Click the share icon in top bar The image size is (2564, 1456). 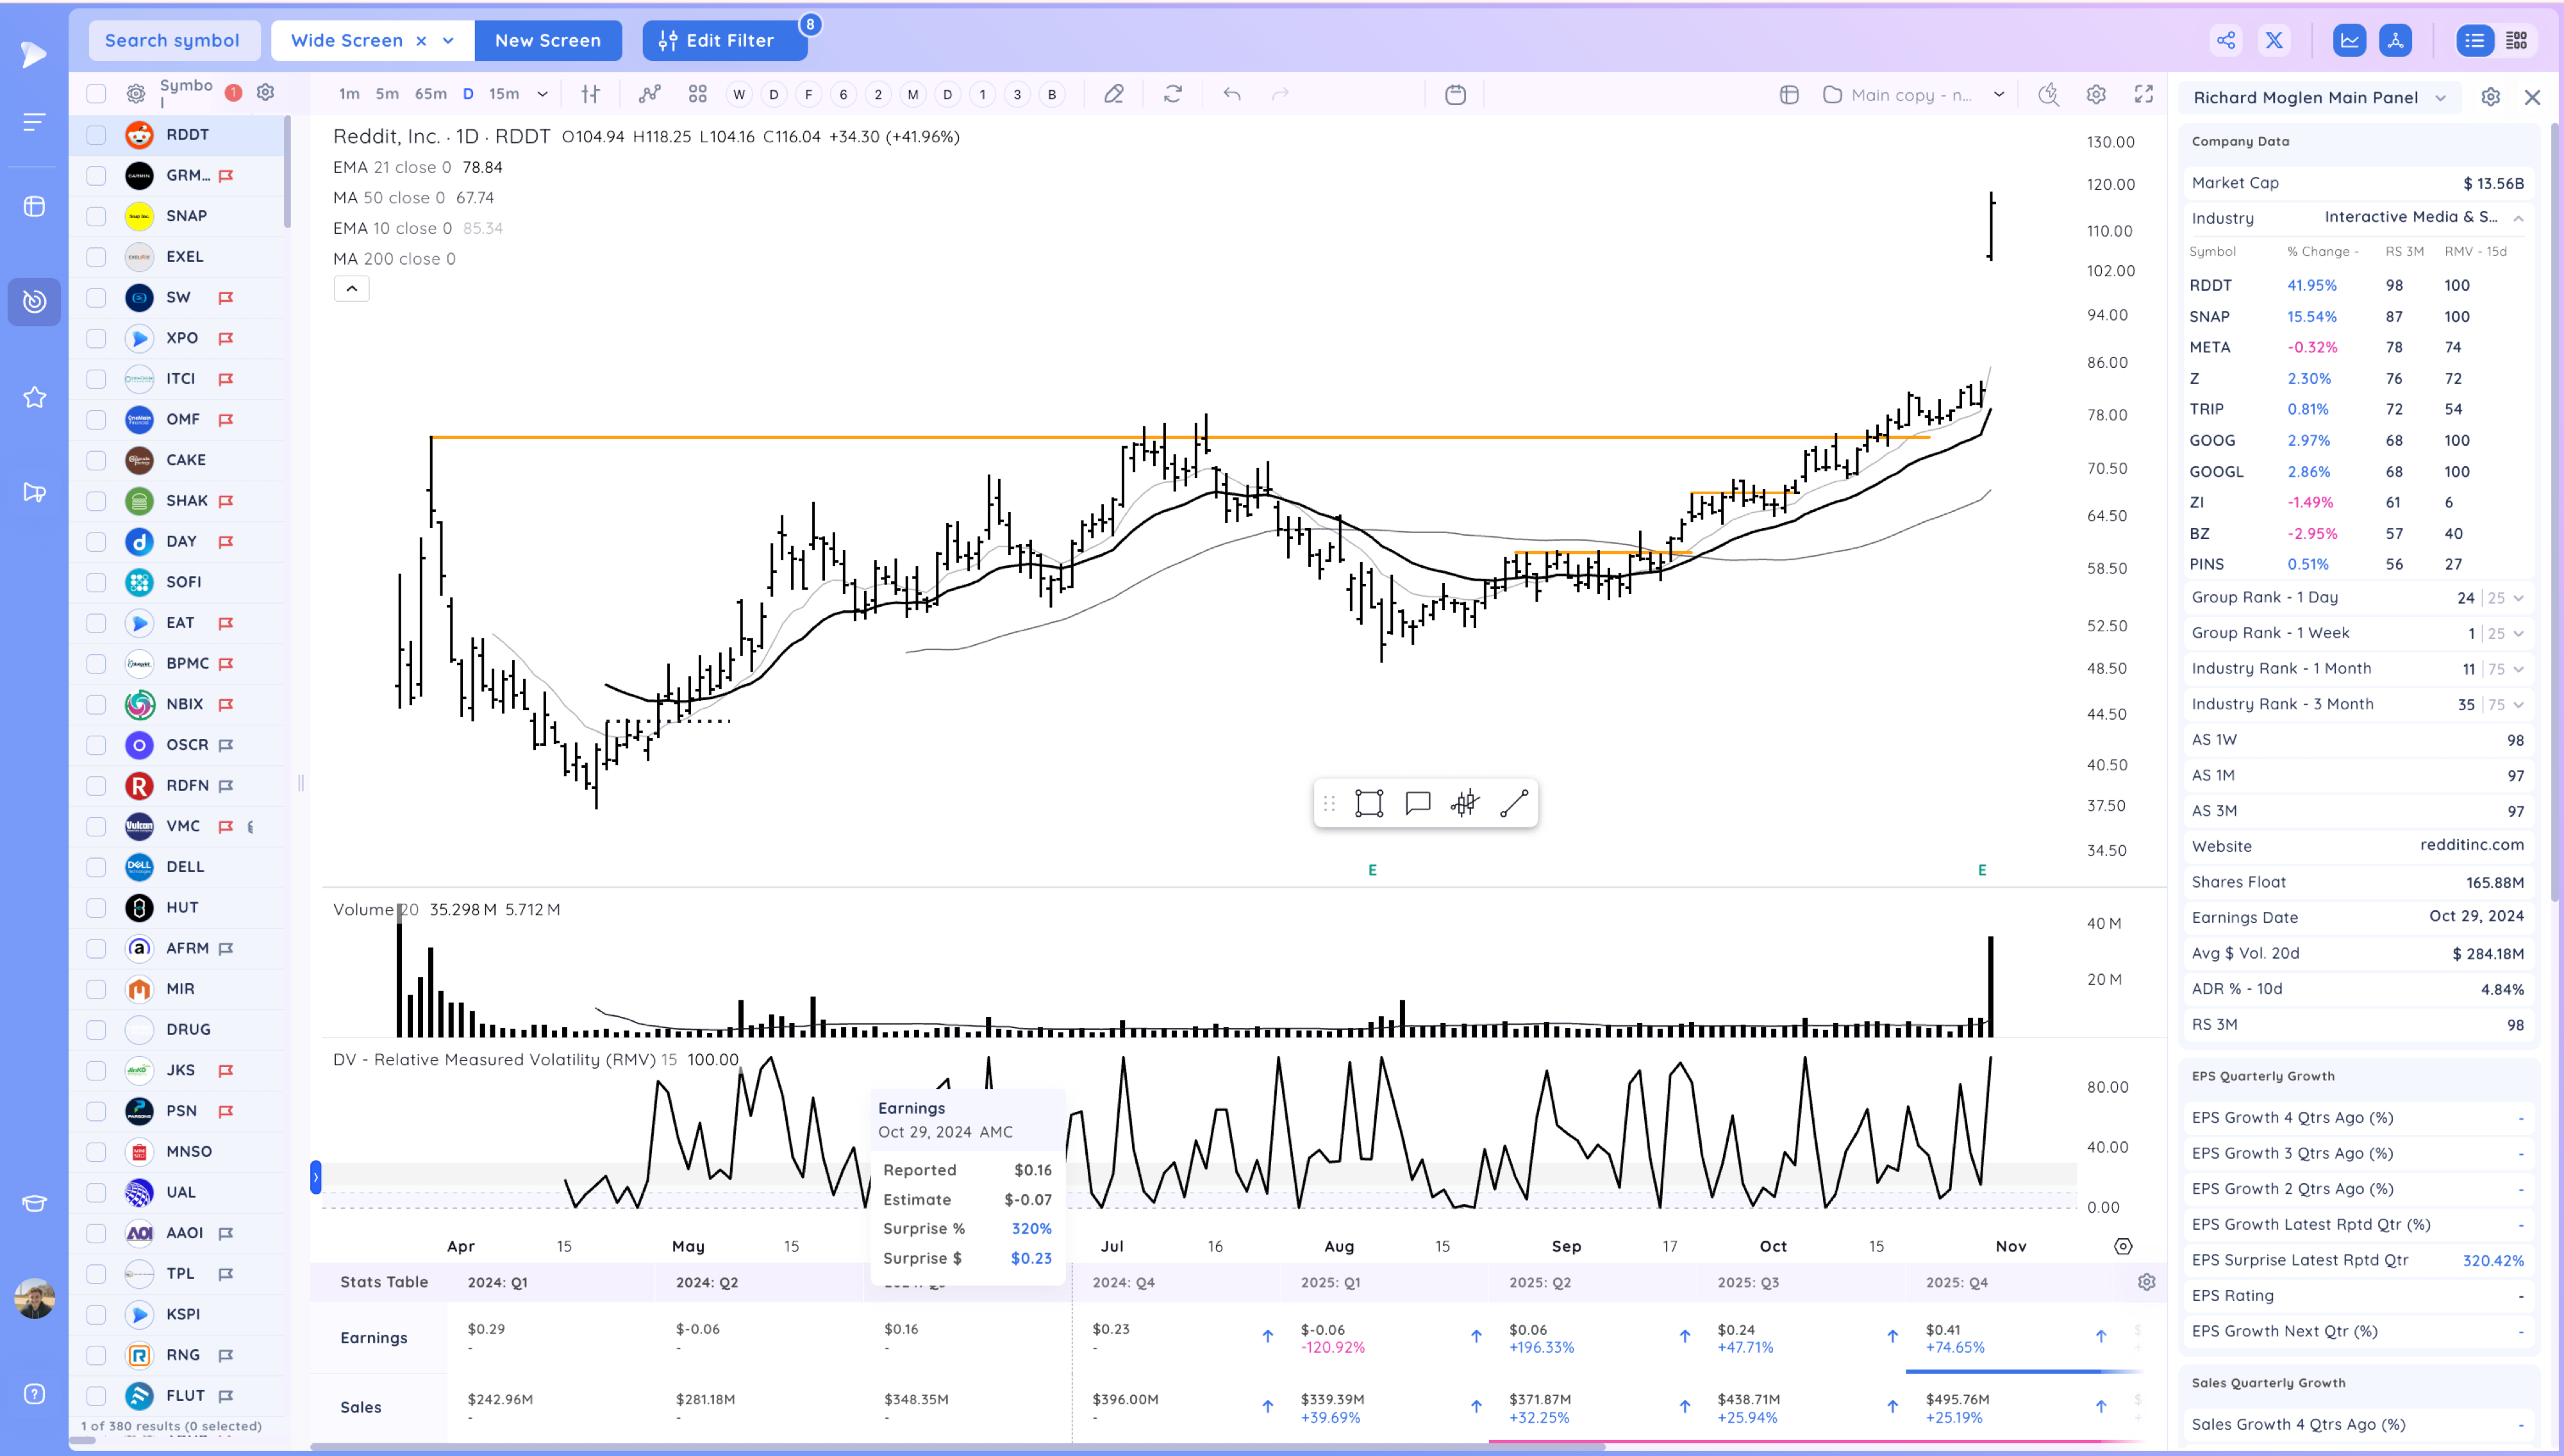point(2226,40)
